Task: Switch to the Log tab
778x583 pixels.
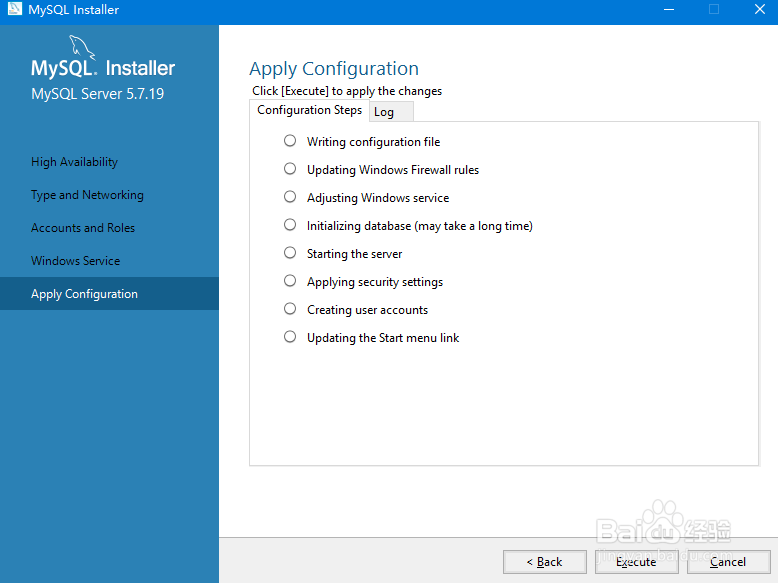Action: 391,112
